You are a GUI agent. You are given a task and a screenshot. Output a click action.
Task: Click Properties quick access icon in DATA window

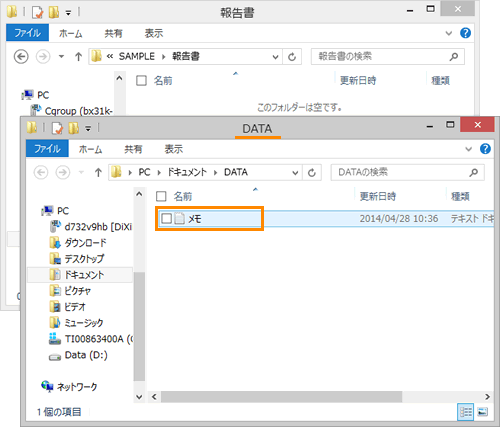(x=57, y=128)
